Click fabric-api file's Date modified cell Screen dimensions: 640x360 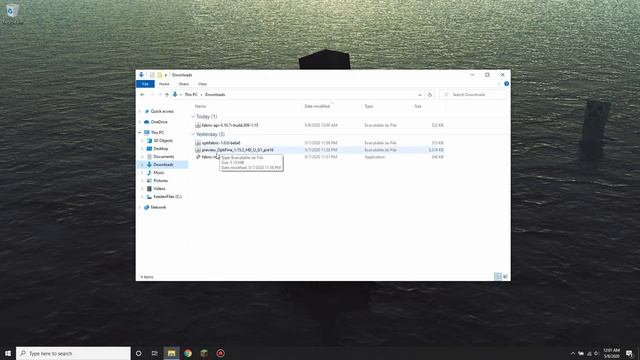click(x=321, y=125)
